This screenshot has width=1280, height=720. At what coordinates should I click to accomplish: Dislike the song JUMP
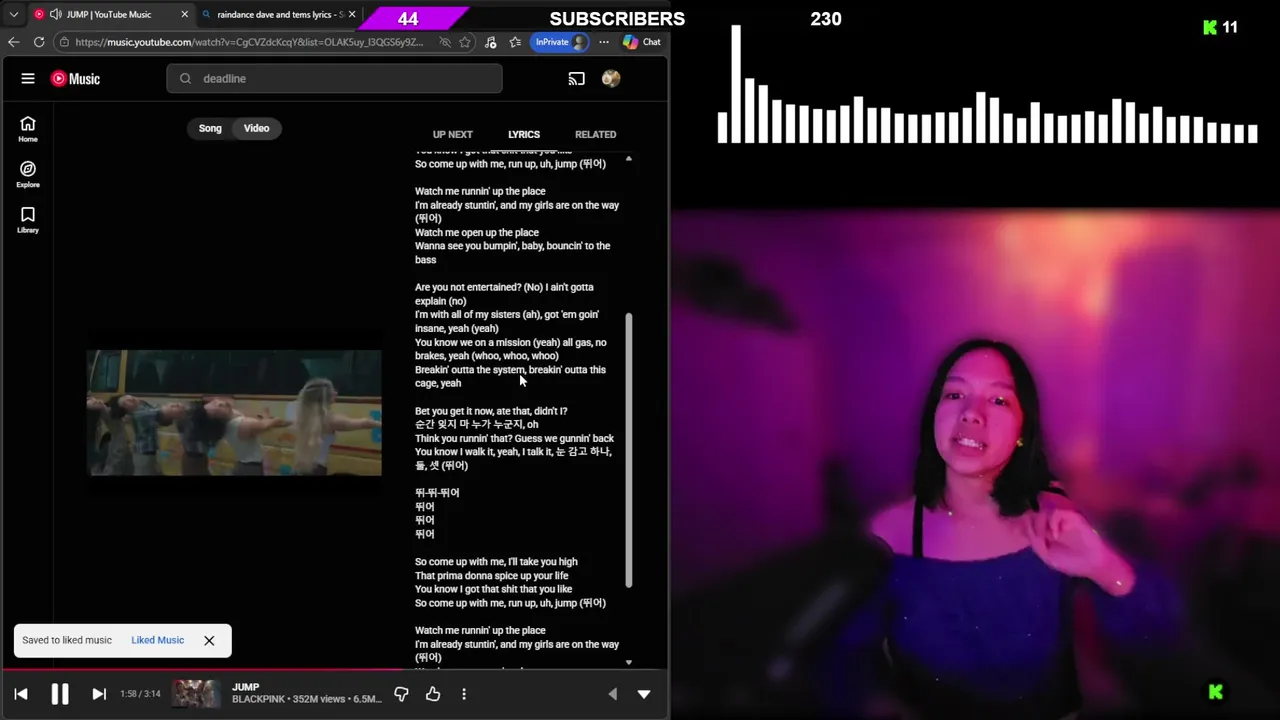click(x=401, y=694)
